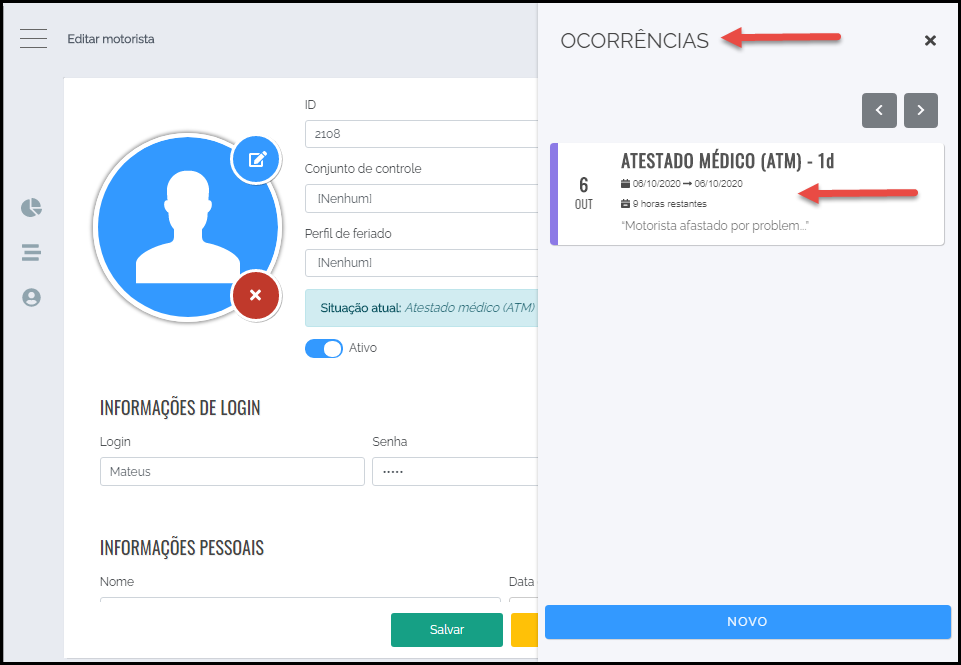Viewport: 961px width, 665px height.
Task: Click the Senha password field
Action: tap(454, 472)
